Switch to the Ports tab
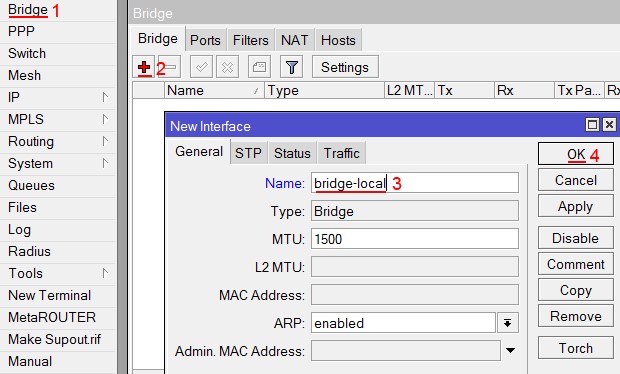The height and width of the screenshot is (374, 620). click(x=205, y=40)
